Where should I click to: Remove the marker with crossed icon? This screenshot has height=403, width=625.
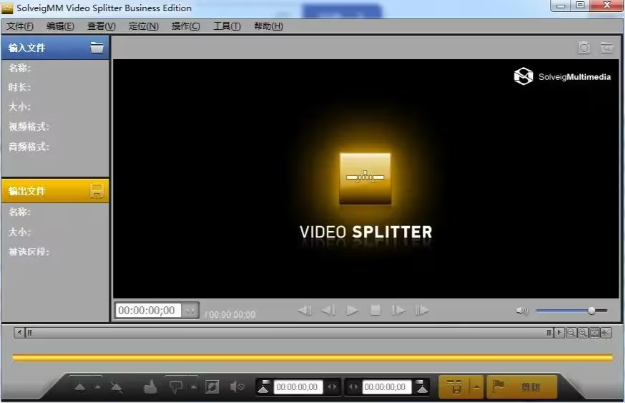point(116,387)
